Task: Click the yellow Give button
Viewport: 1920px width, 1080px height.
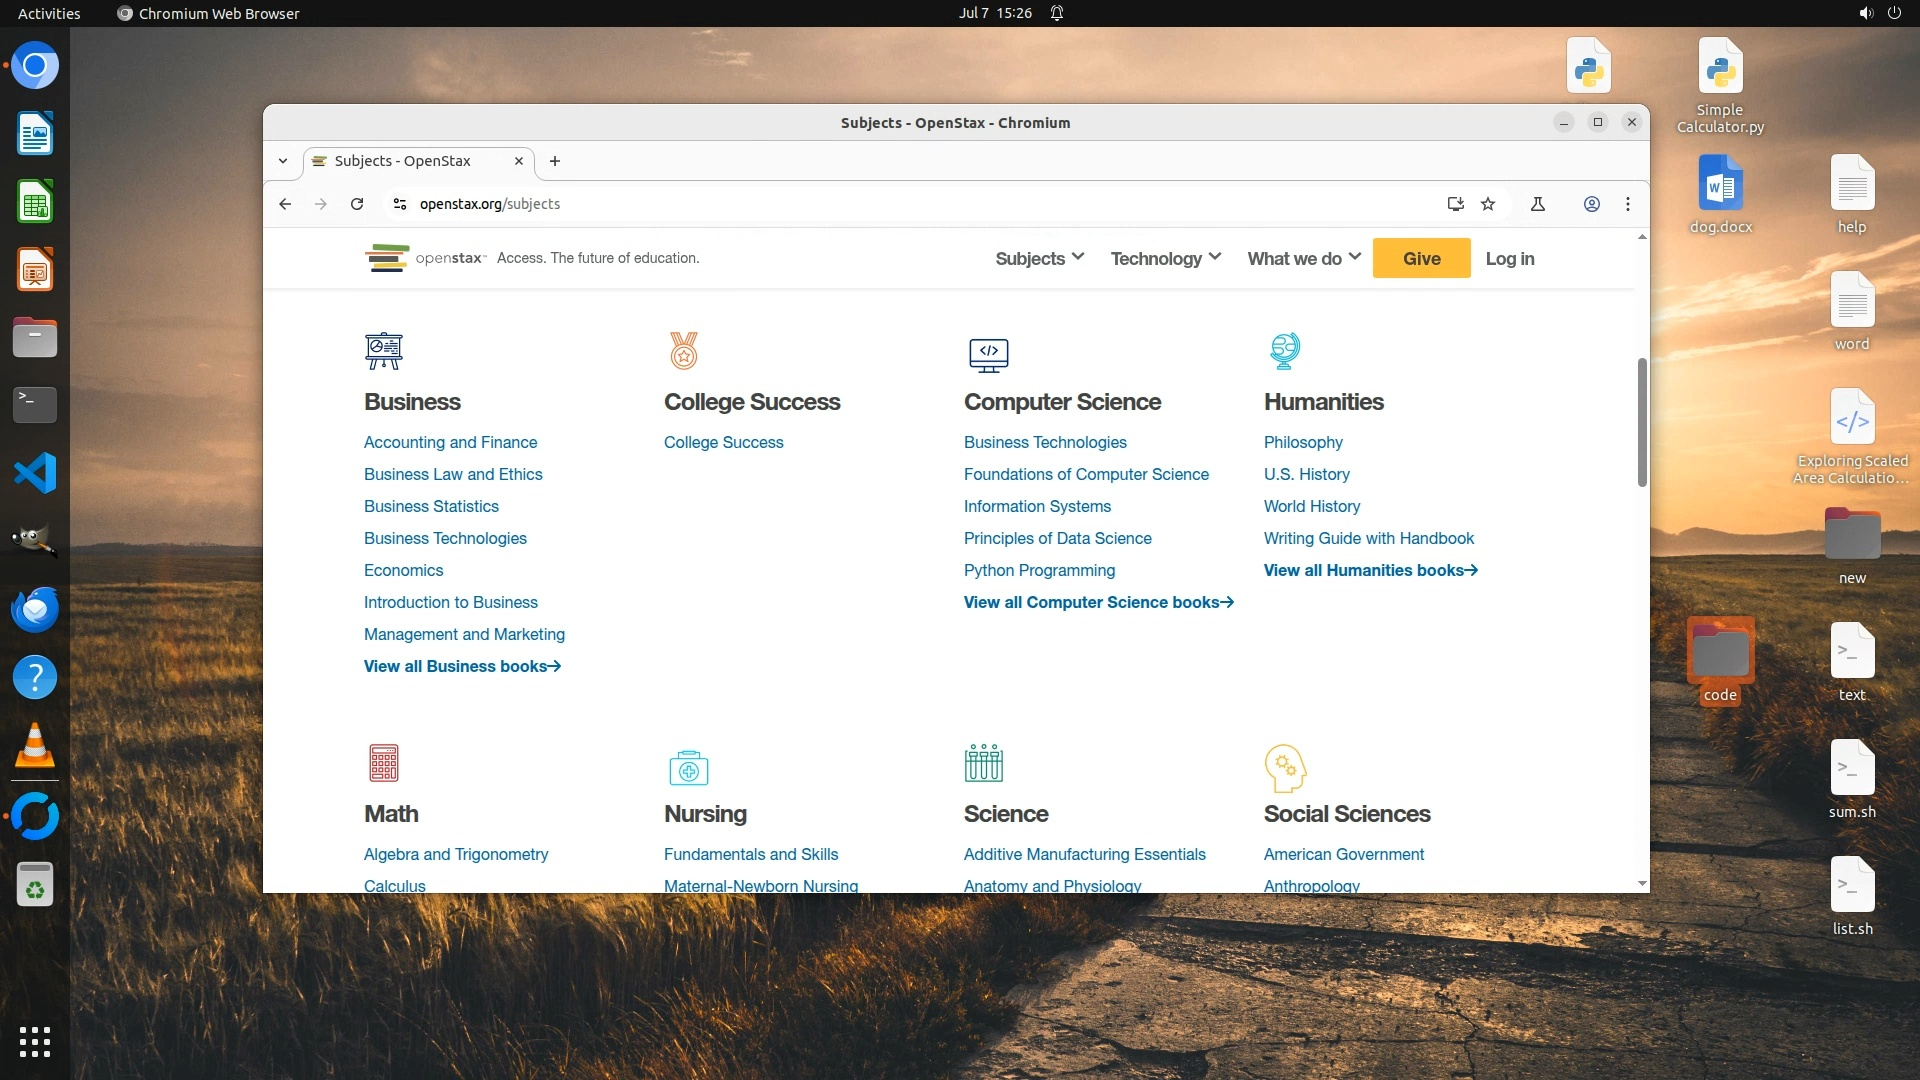Action: [1421, 258]
